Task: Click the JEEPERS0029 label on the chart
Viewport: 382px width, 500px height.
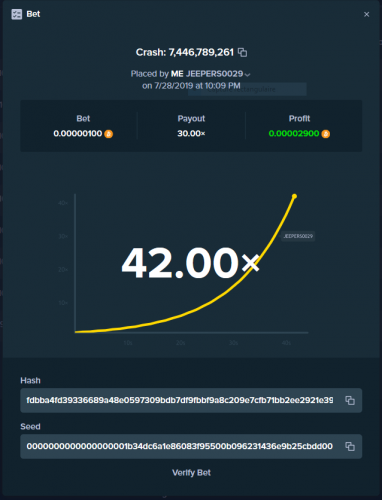Action: pos(298,236)
